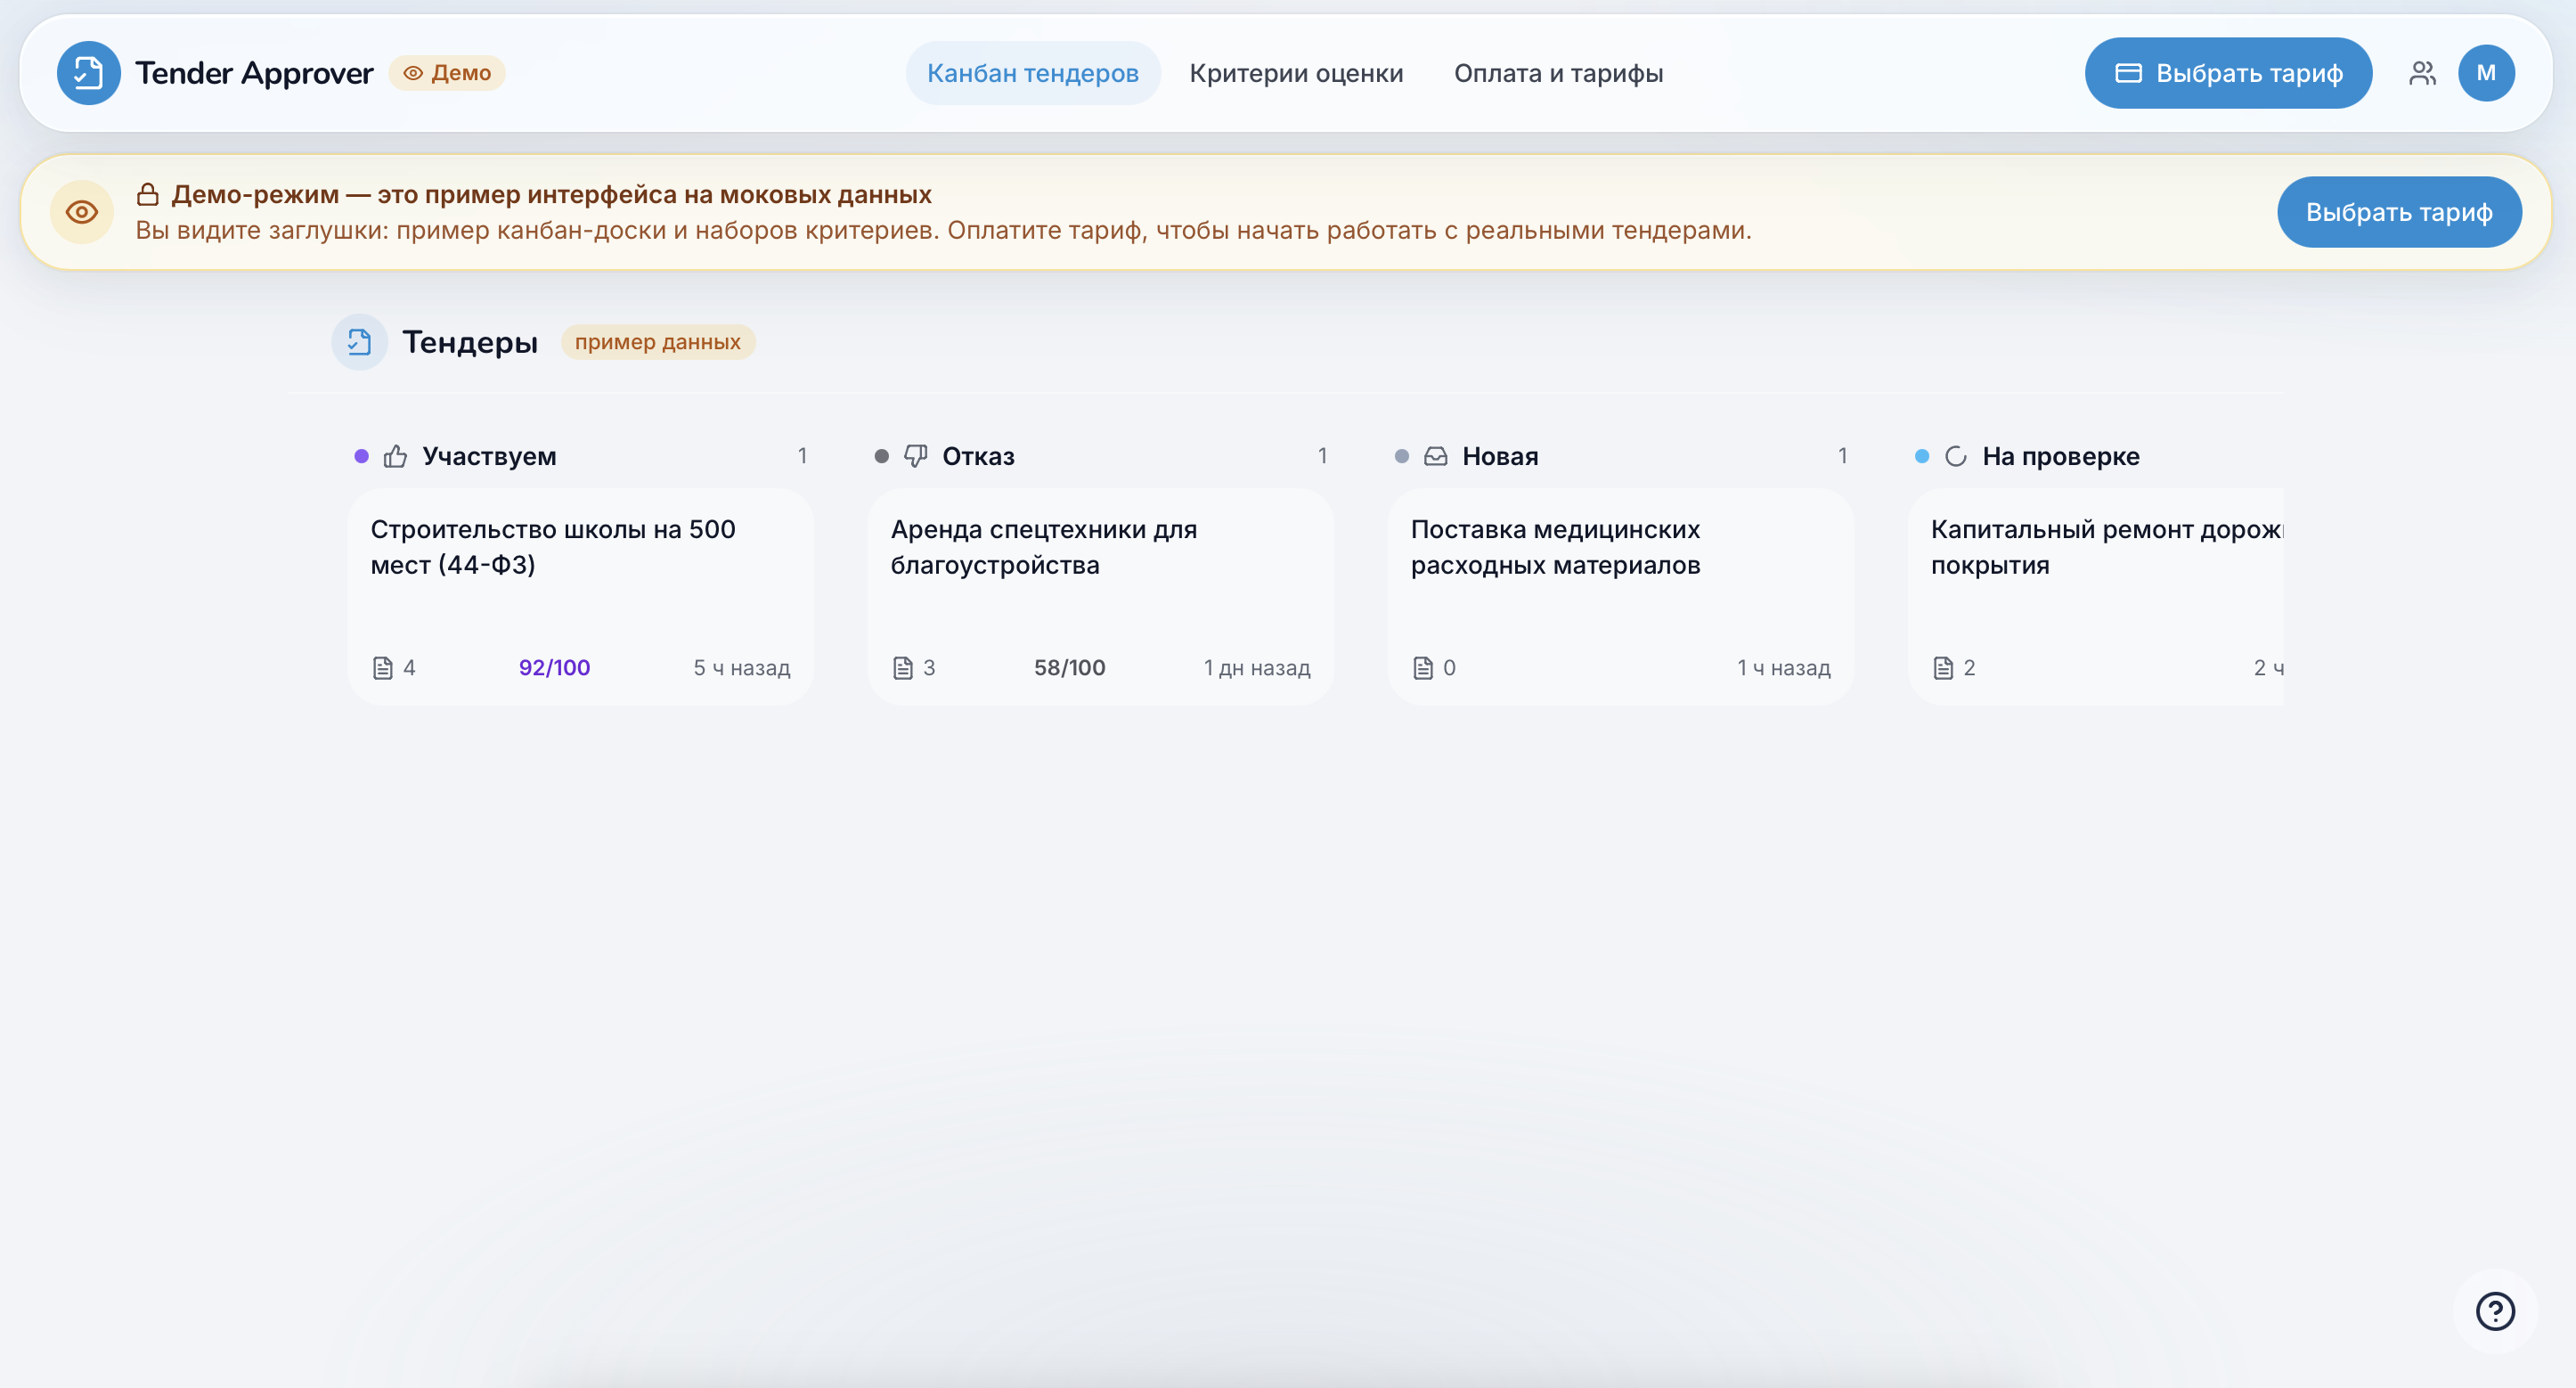Click the Отказ column heading
The height and width of the screenshot is (1388, 2576).
[978, 456]
